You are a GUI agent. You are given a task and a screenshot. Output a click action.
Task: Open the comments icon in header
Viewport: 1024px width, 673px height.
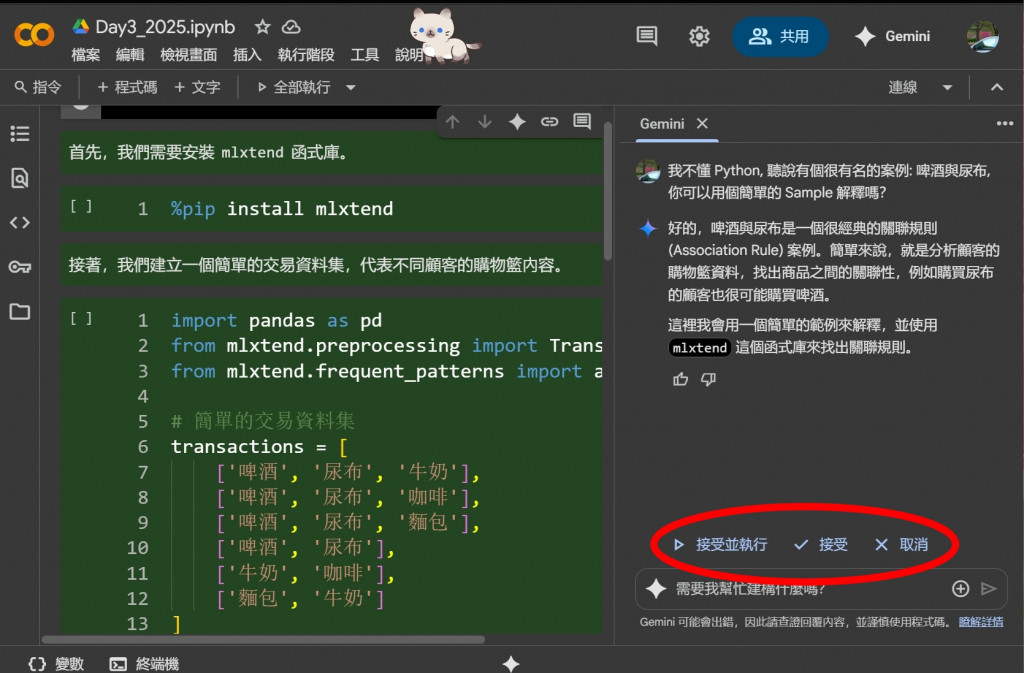click(647, 36)
